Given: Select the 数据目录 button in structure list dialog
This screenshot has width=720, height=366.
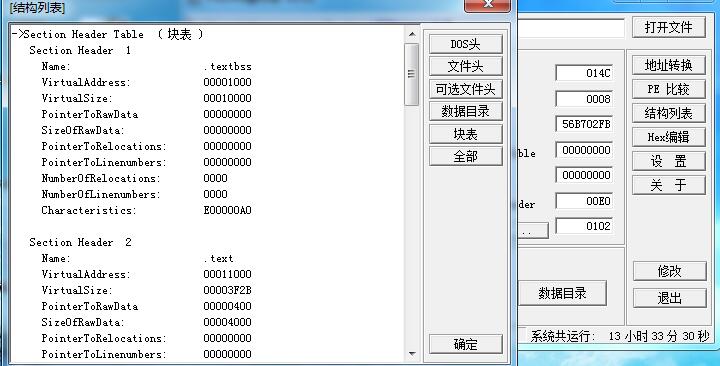Looking at the screenshot, I should pos(466,112).
